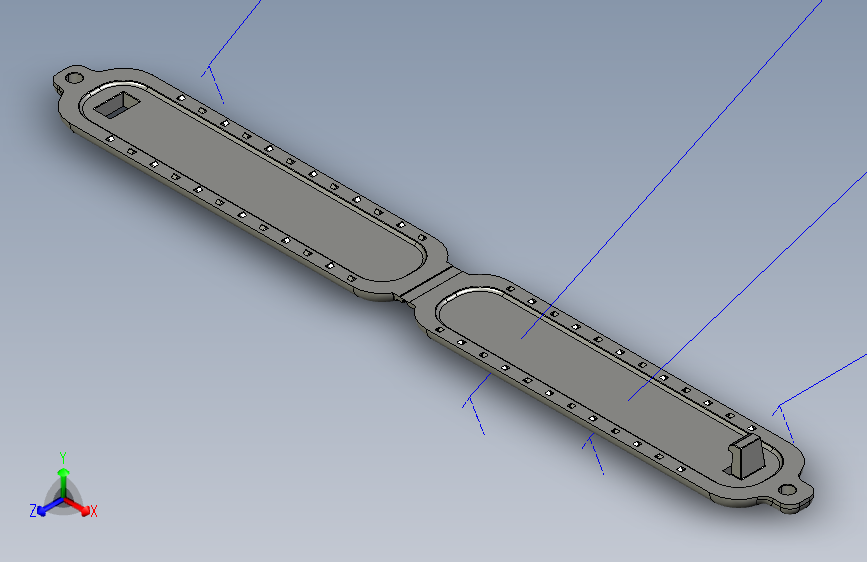Image resolution: width=867 pixels, height=562 pixels.
Task: Select the square cutout in the model
Action: [x=116, y=105]
